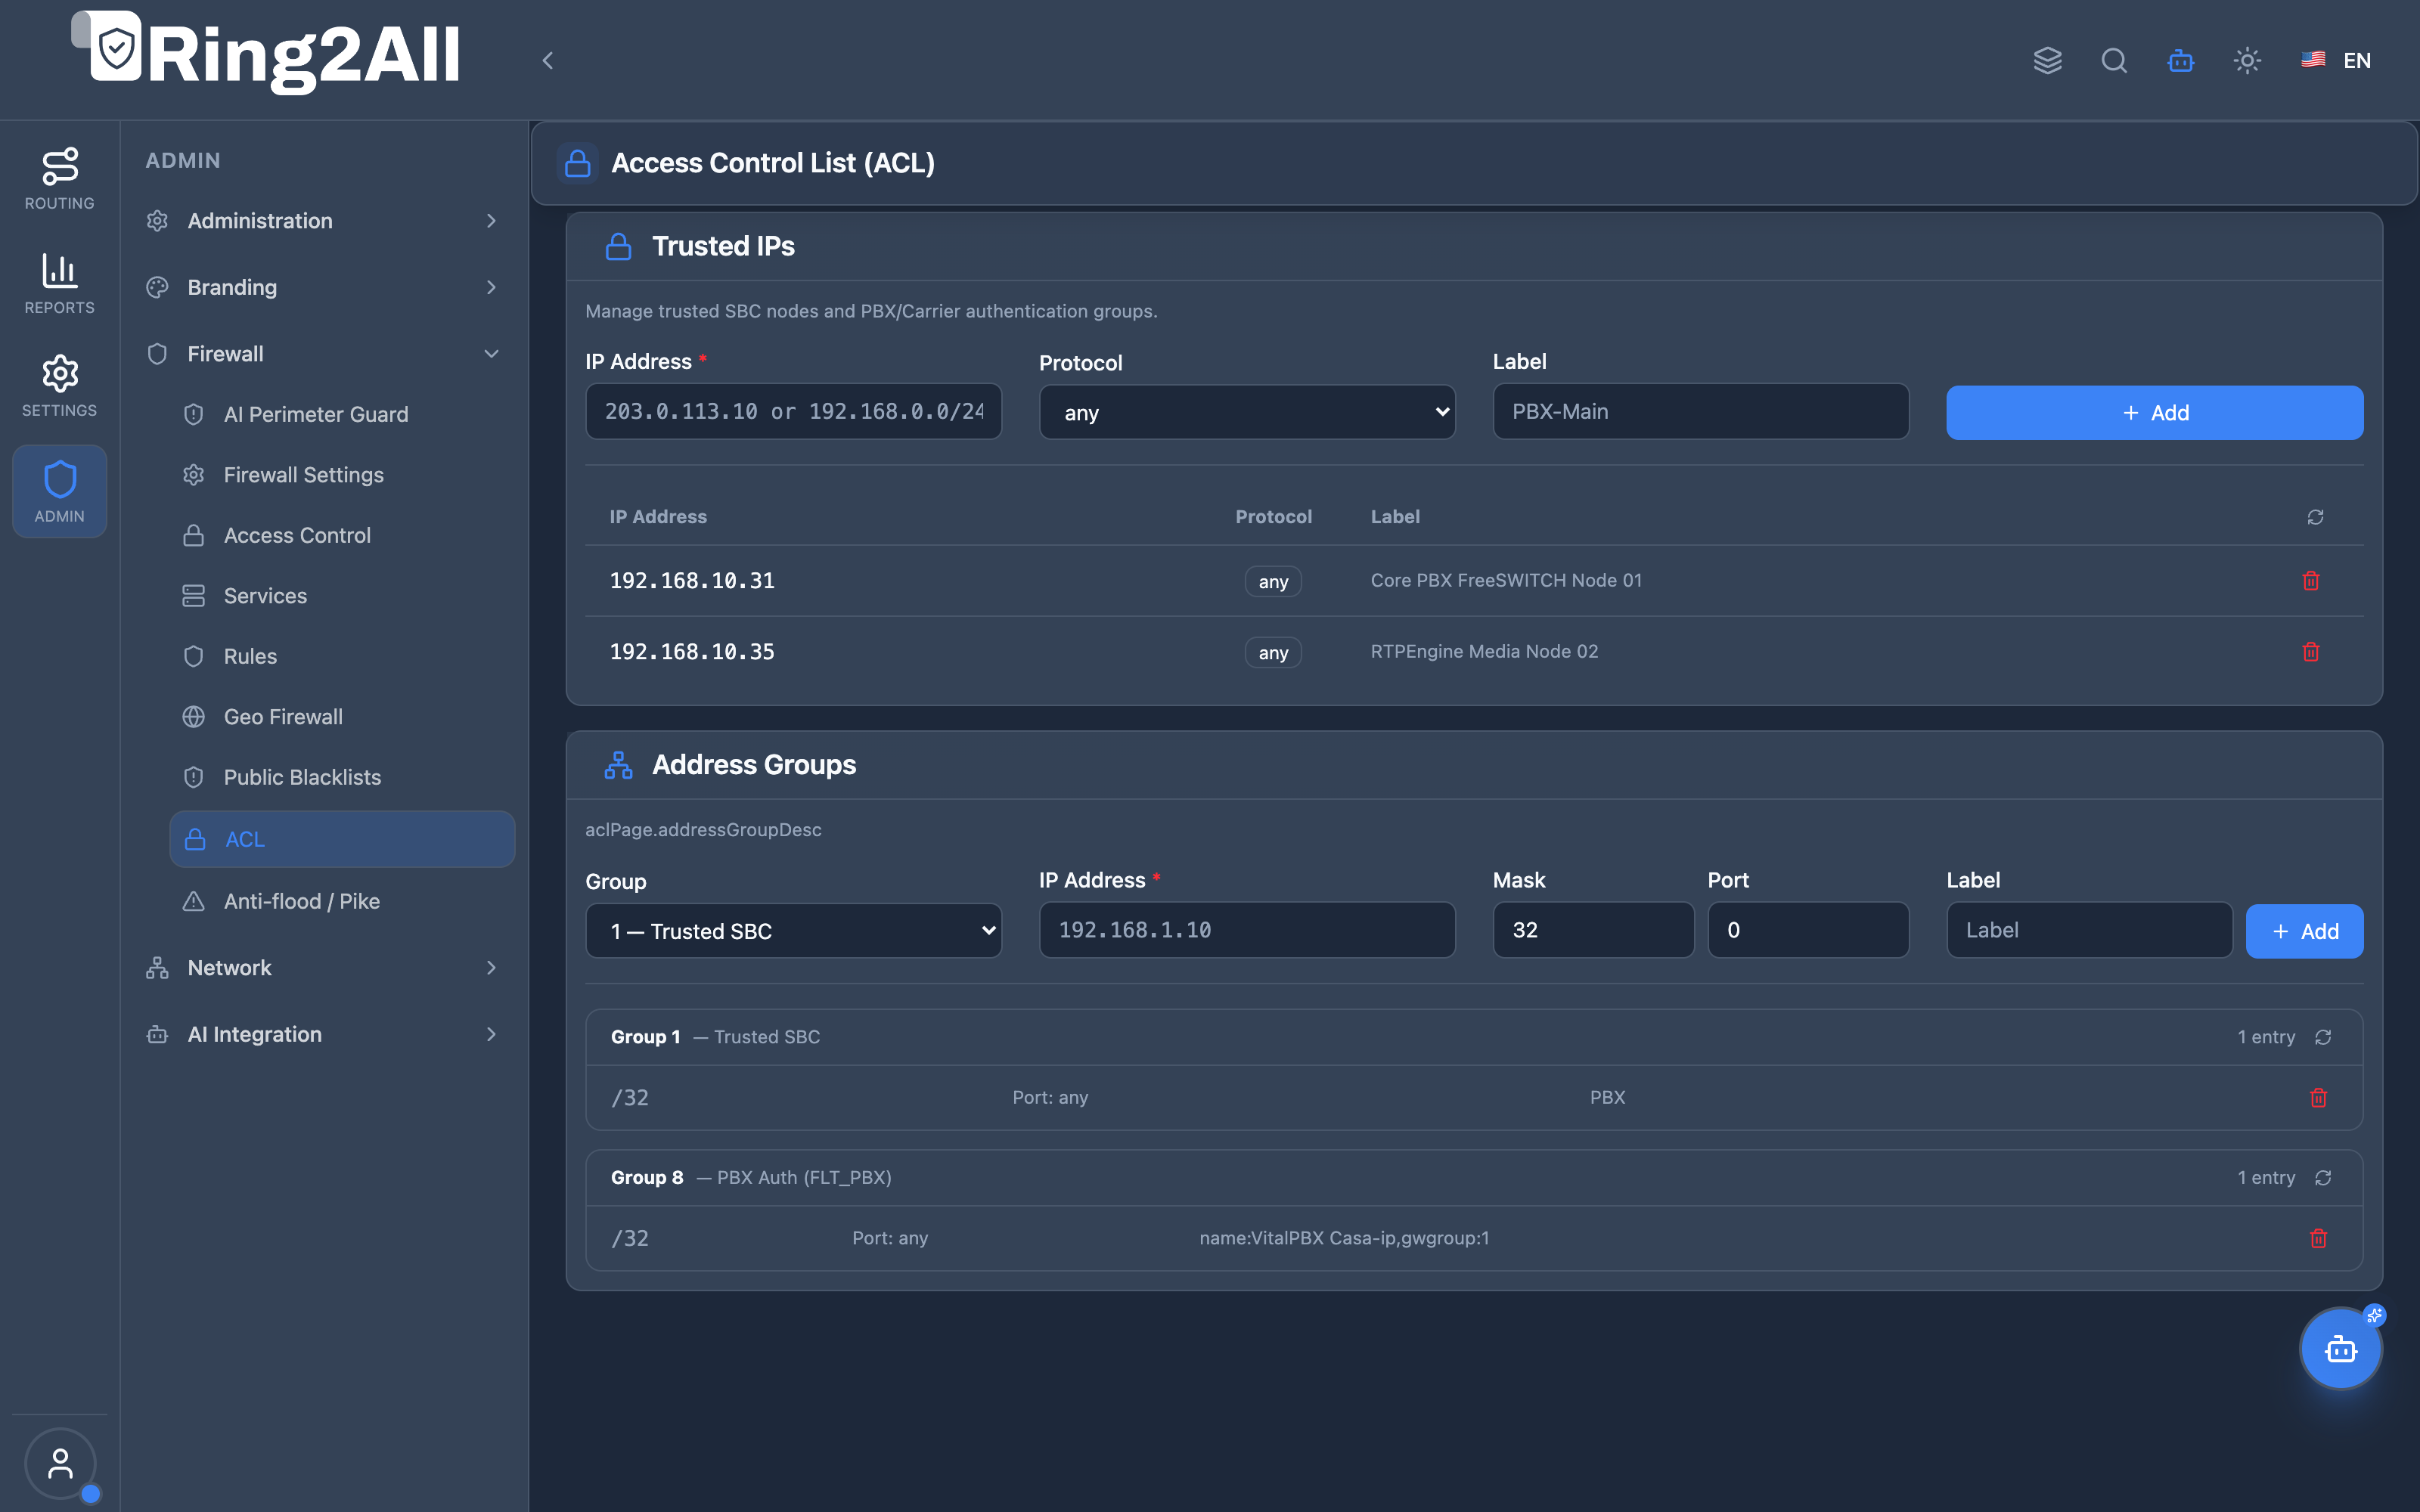
Task: Open Public Blacklists page
Action: pos(342,777)
